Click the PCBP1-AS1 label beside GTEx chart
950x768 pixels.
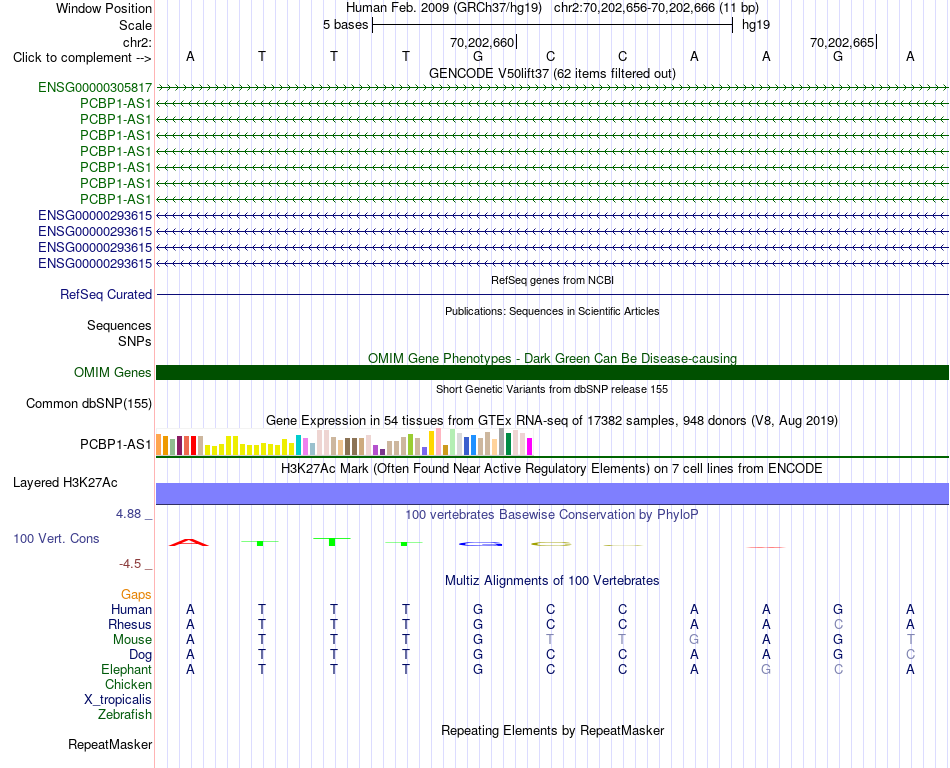click(x=116, y=445)
